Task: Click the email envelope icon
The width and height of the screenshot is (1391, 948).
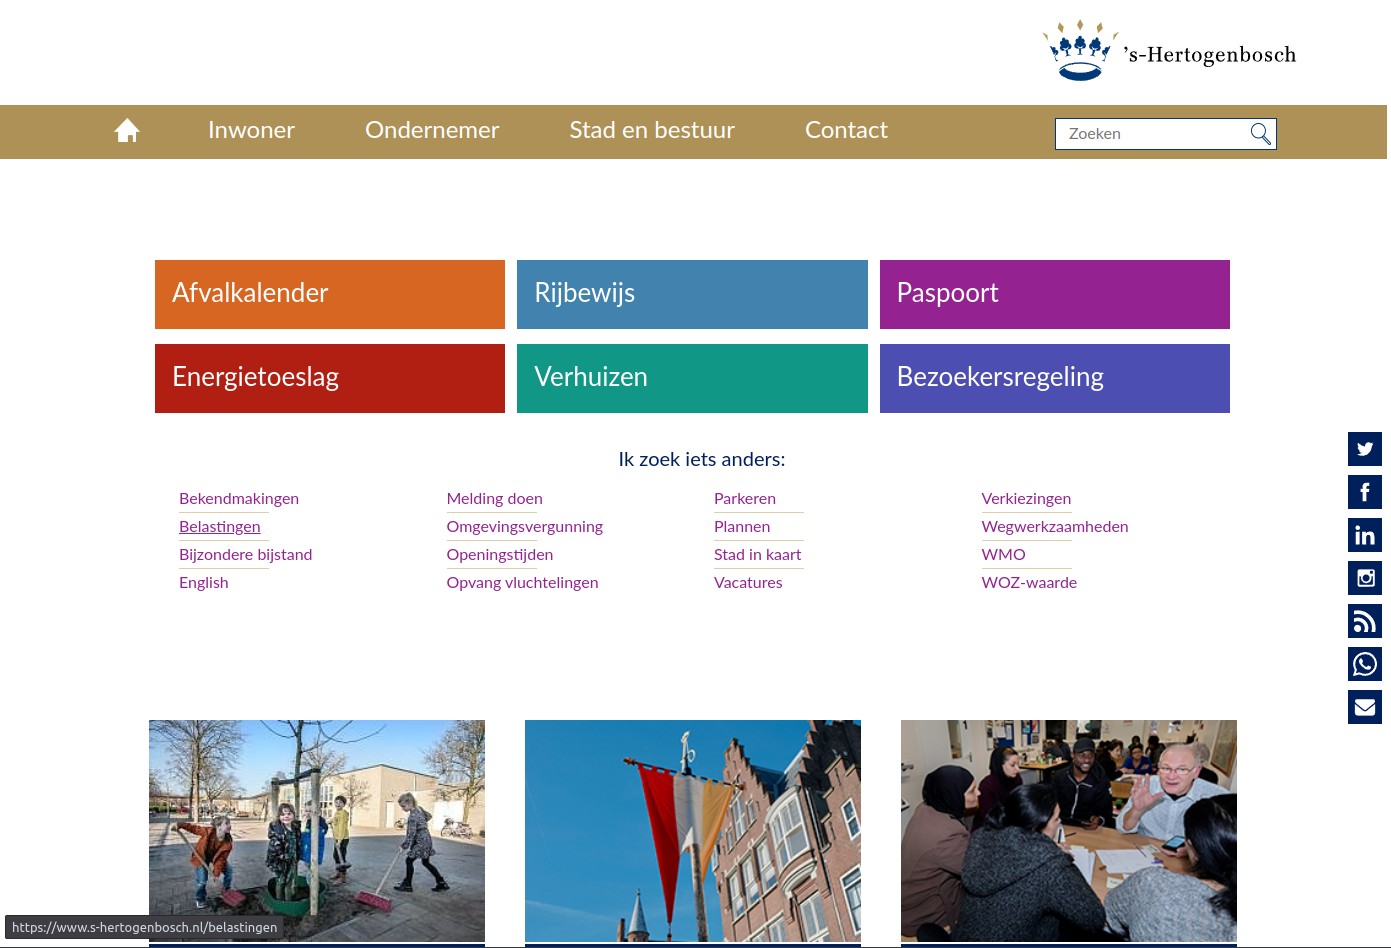Action: [x=1365, y=707]
